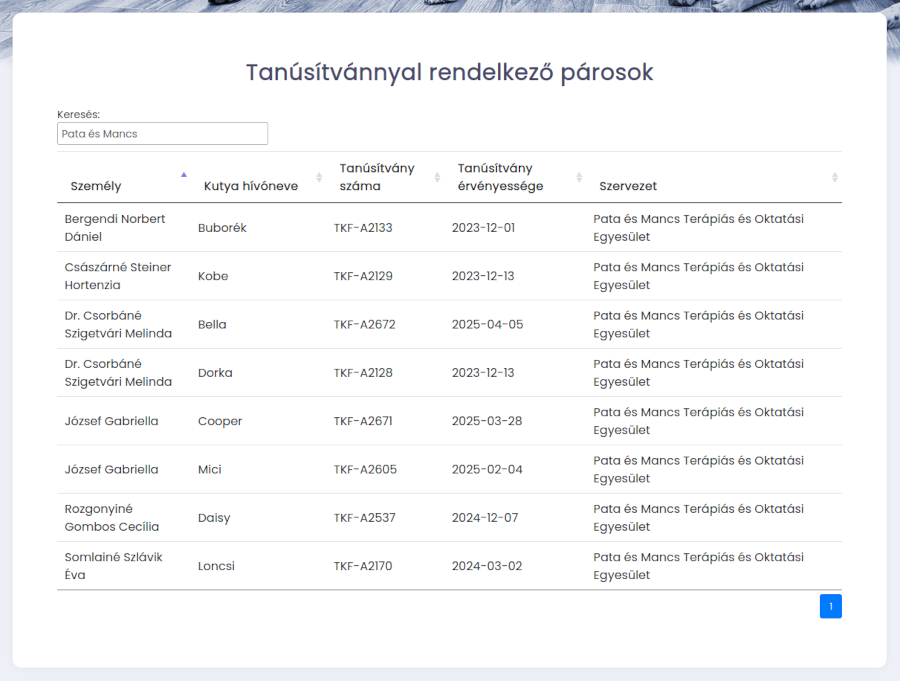Click dog name Loncsi

(216, 566)
